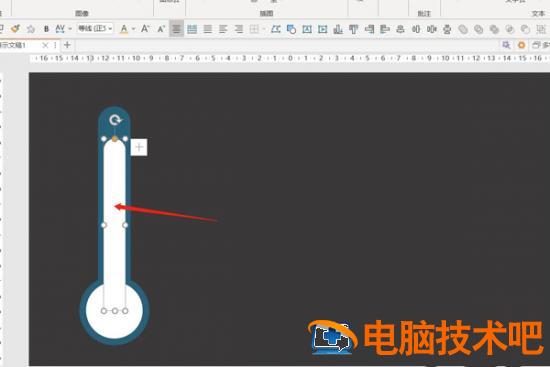550x367 pixels.
Task: Apply the underlined A font color
Action: click(x=124, y=29)
